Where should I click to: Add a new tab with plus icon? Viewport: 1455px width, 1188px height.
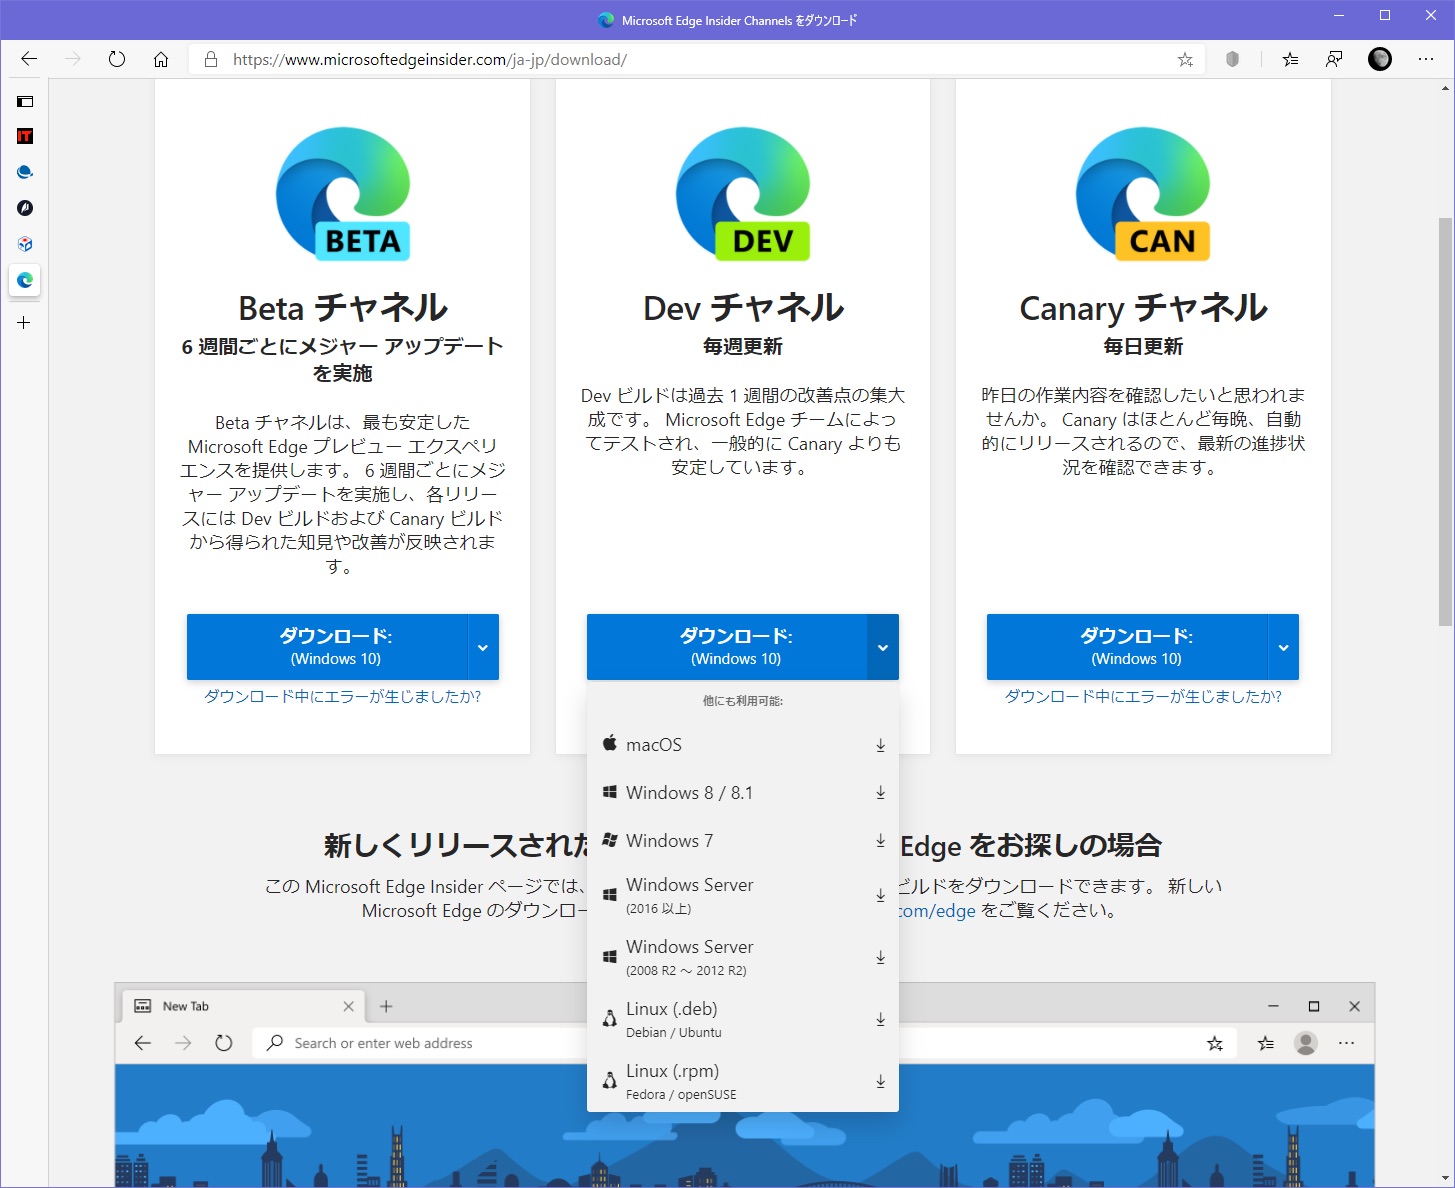pos(24,323)
